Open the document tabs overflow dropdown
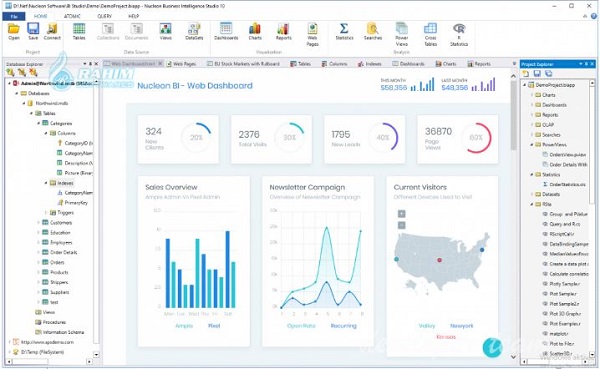 514,64
